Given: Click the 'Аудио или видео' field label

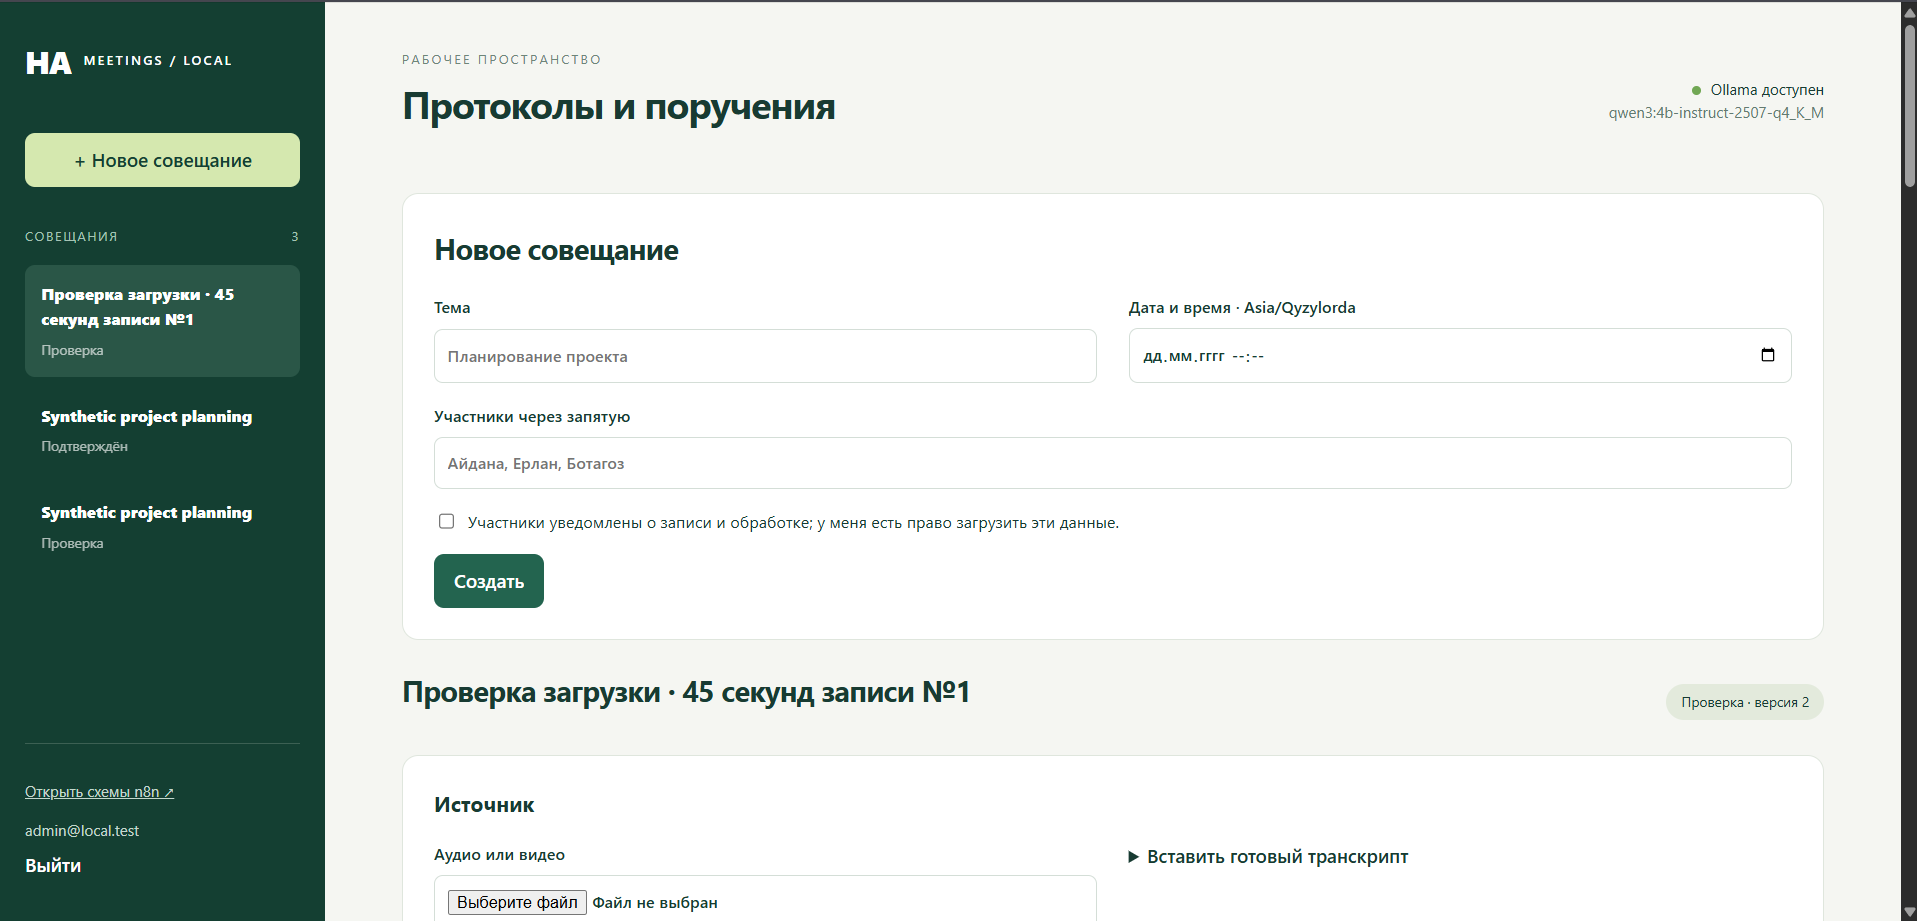Looking at the screenshot, I should pyautogui.click(x=499, y=855).
